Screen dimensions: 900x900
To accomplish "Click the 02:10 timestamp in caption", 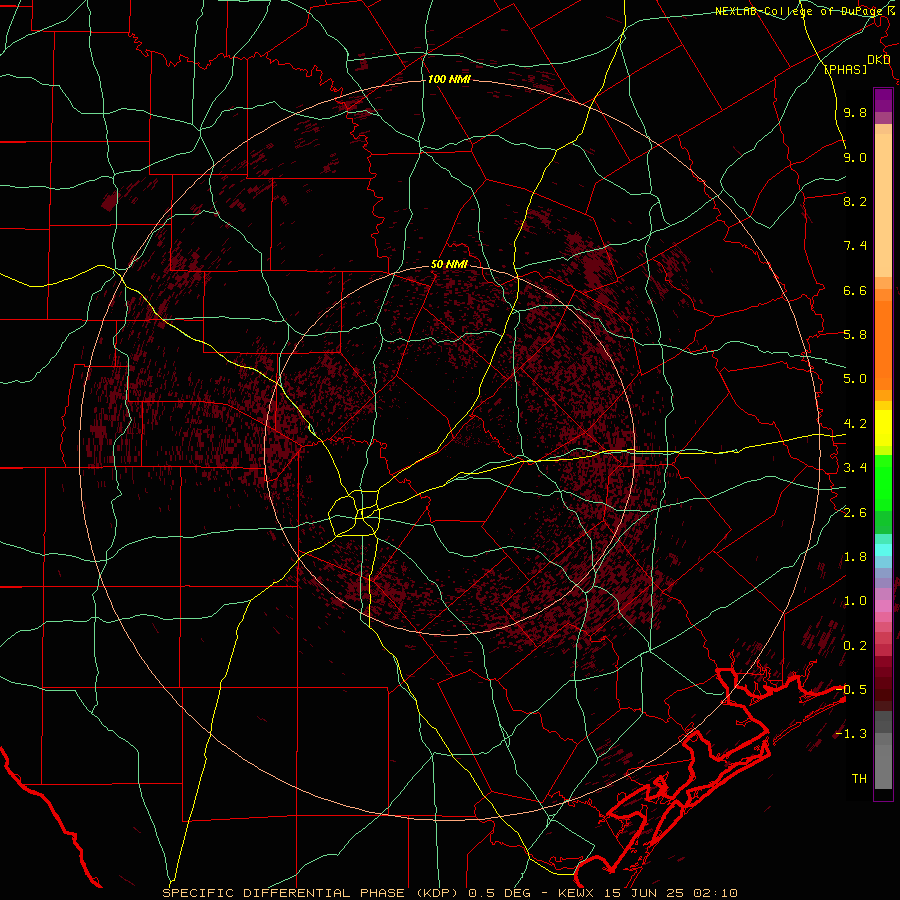I will (715, 893).
